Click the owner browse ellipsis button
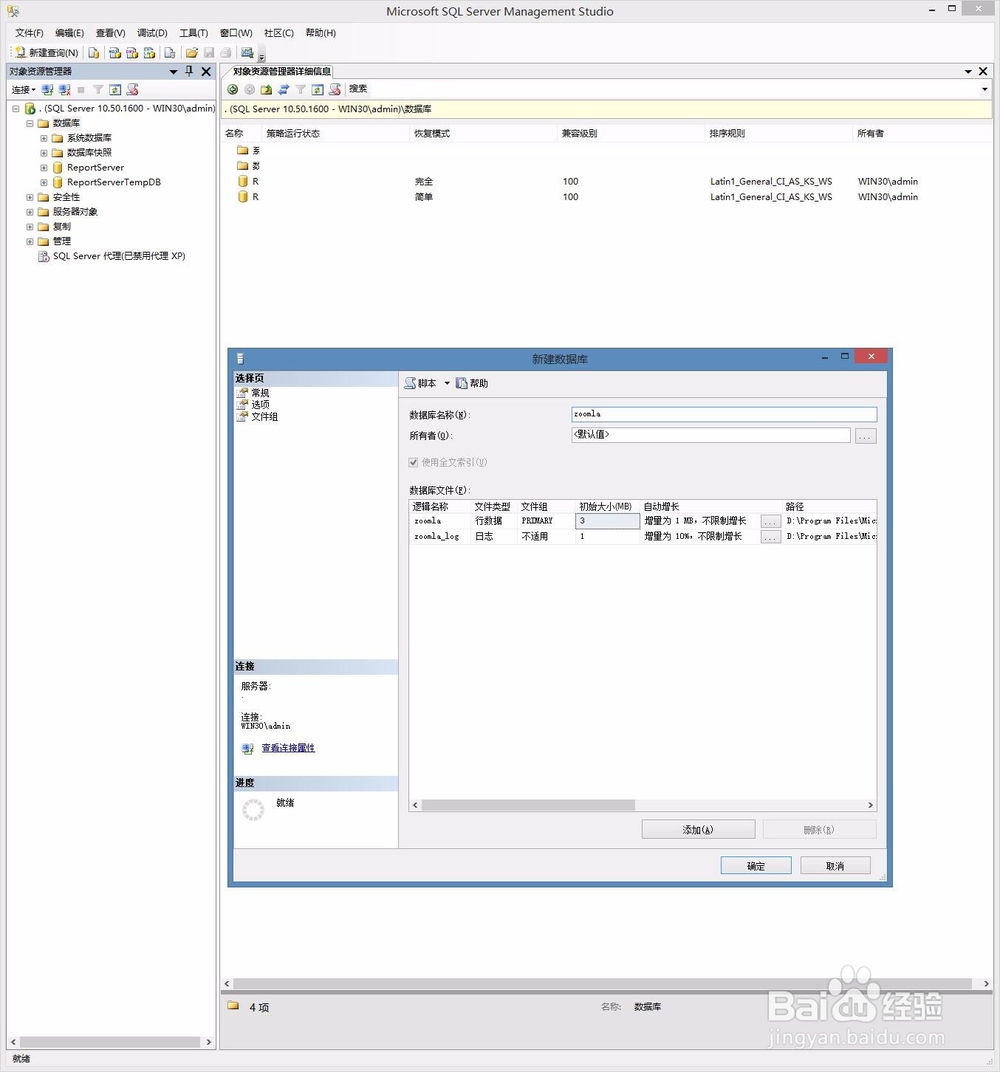The height and width of the screenshot is (1072, 1000). (x=865, y=436)
